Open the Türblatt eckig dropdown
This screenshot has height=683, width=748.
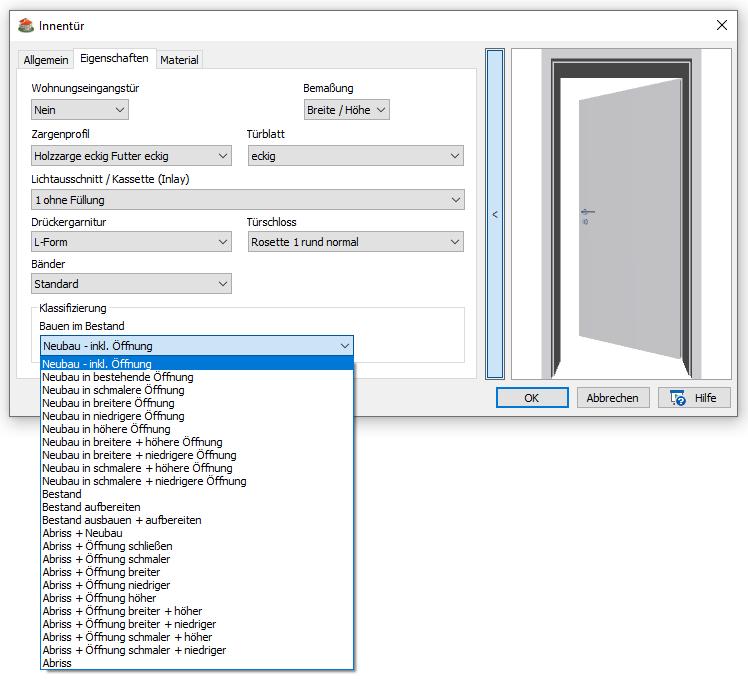tap(355, 156)
